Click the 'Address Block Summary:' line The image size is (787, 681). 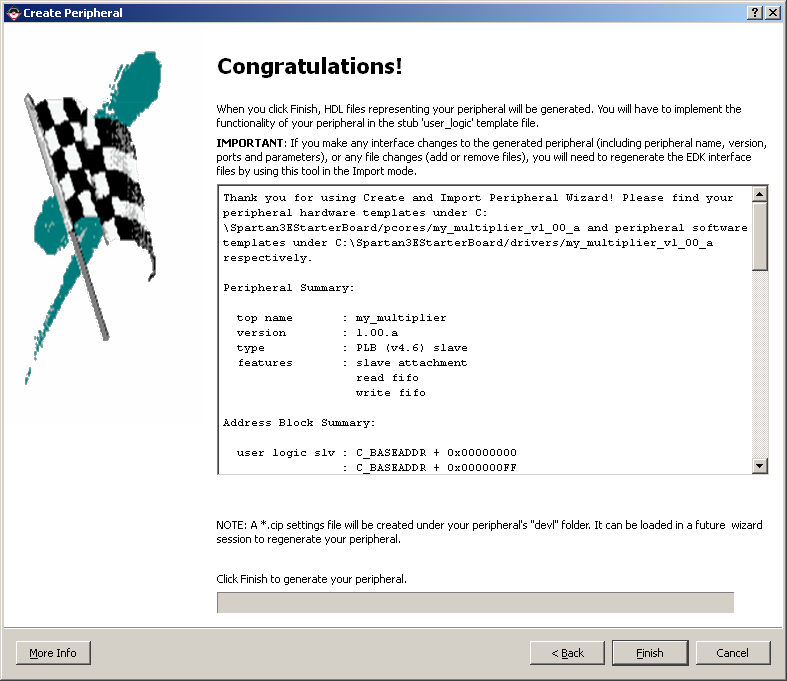(299, 423)
